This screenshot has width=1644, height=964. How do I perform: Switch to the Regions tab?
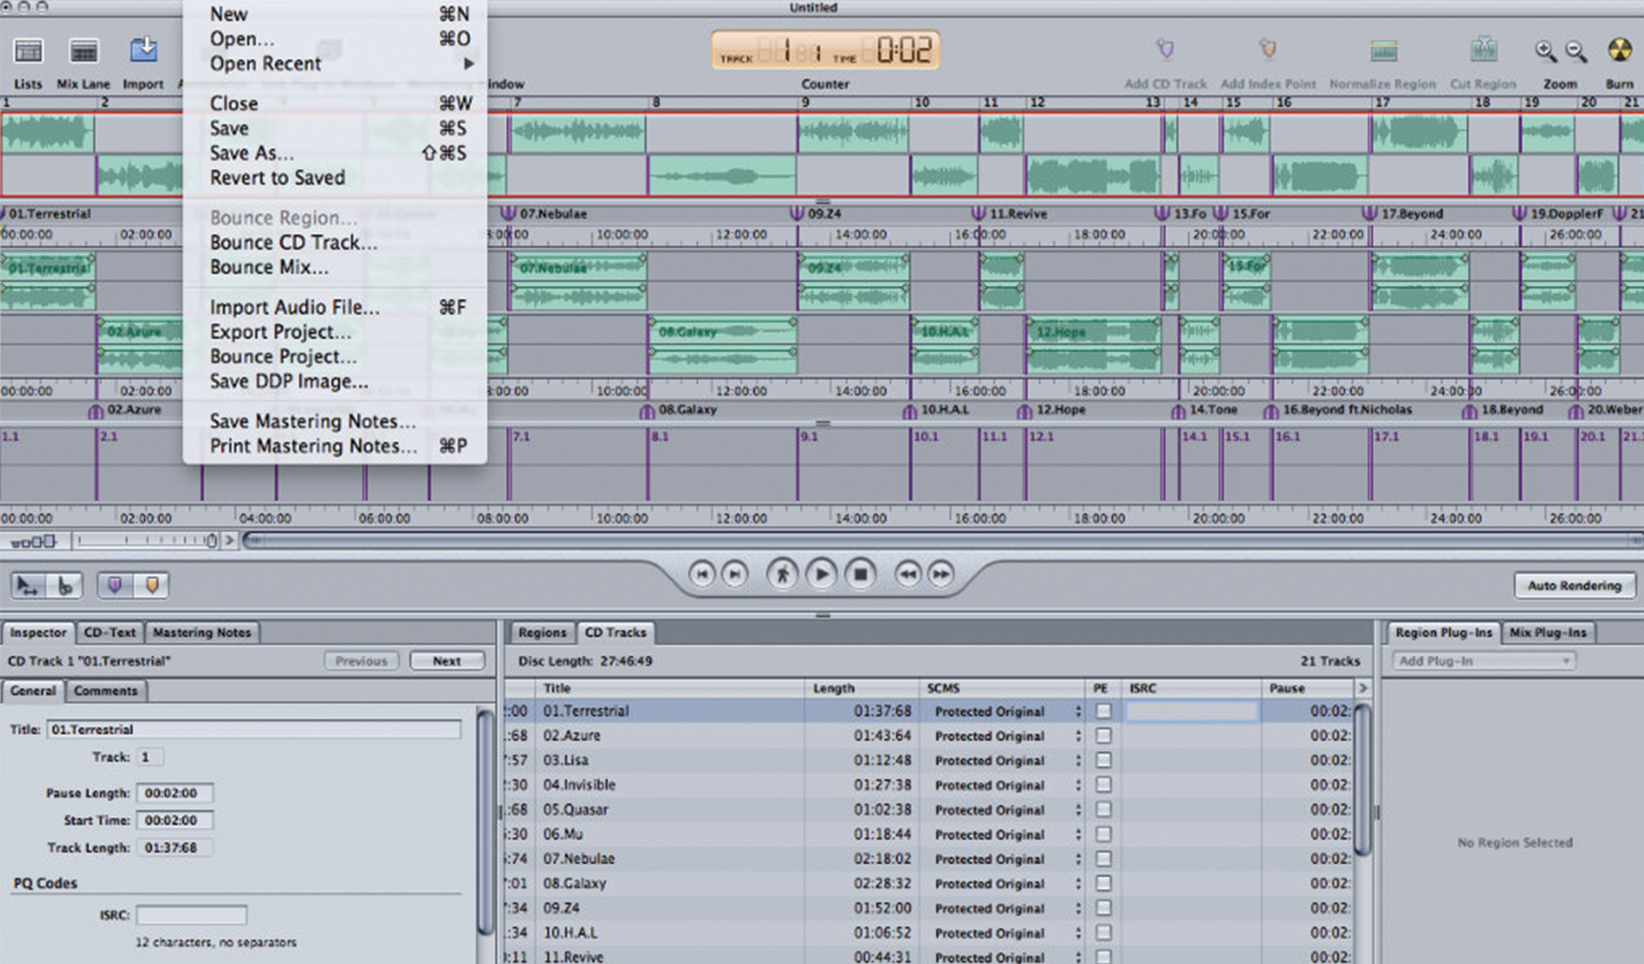tap(543, 632)
